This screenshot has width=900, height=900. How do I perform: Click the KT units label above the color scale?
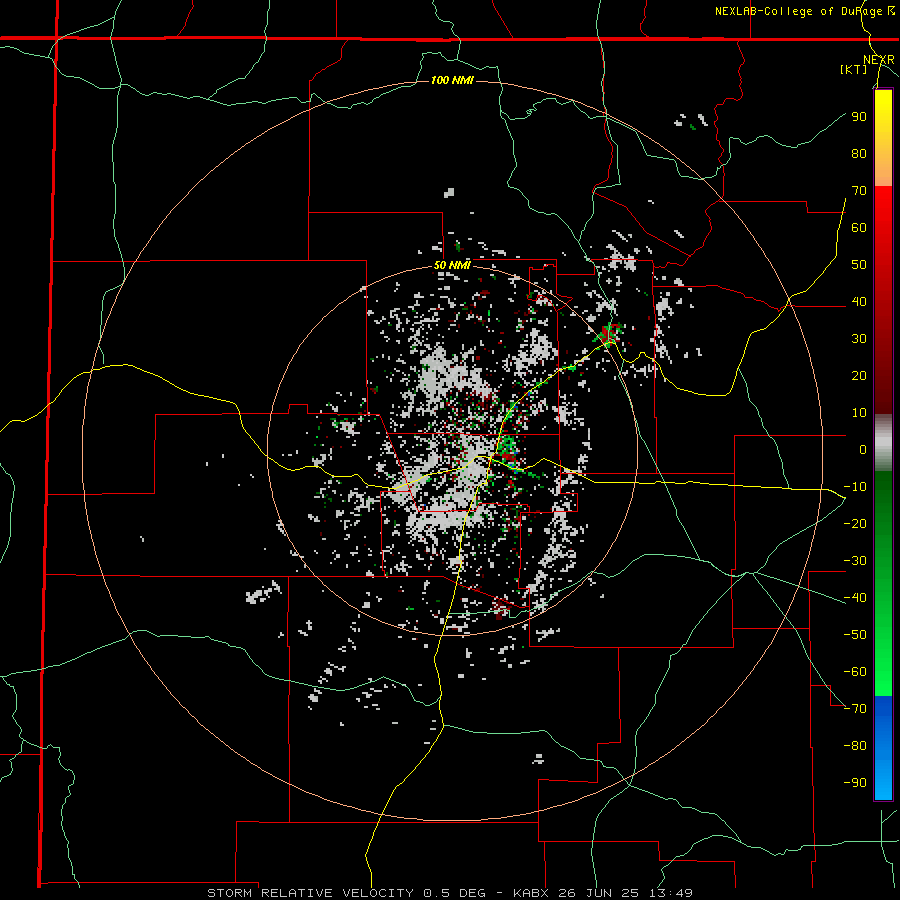pos(854,69)
